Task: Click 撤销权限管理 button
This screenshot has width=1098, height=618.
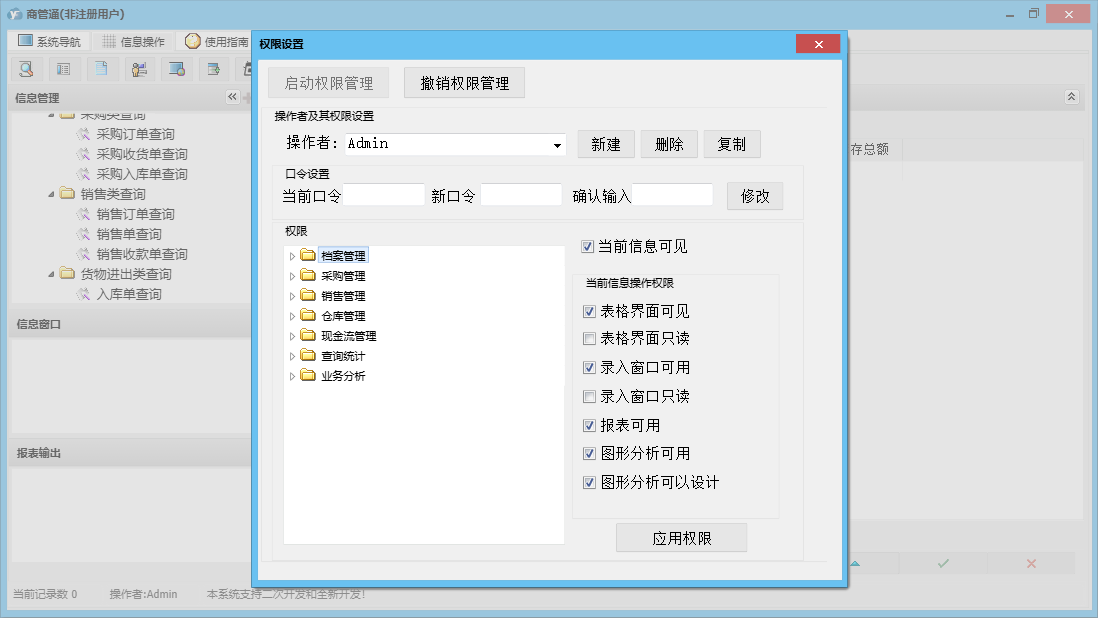Action: point(464,83)
